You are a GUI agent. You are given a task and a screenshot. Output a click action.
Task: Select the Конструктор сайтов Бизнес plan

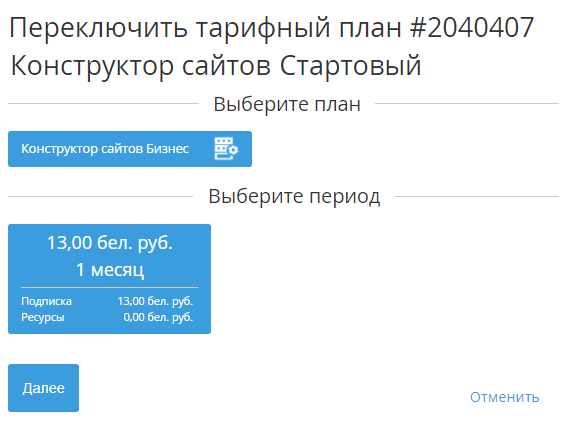130,149
